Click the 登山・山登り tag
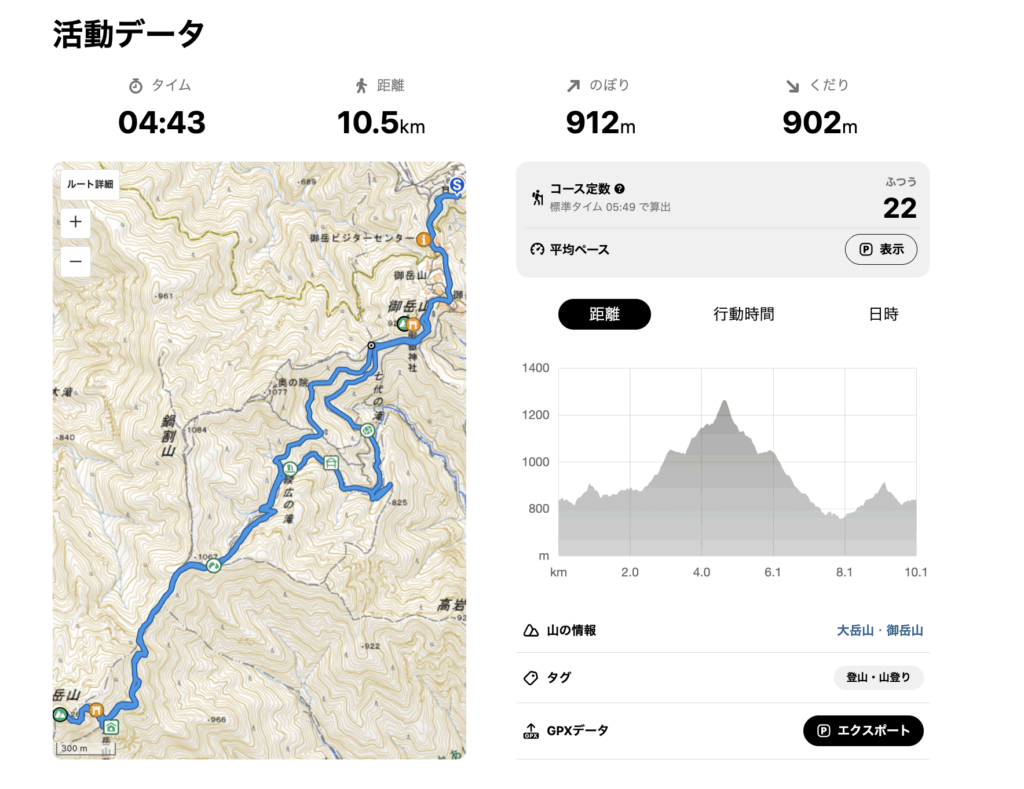 click(x=878, y=678)
